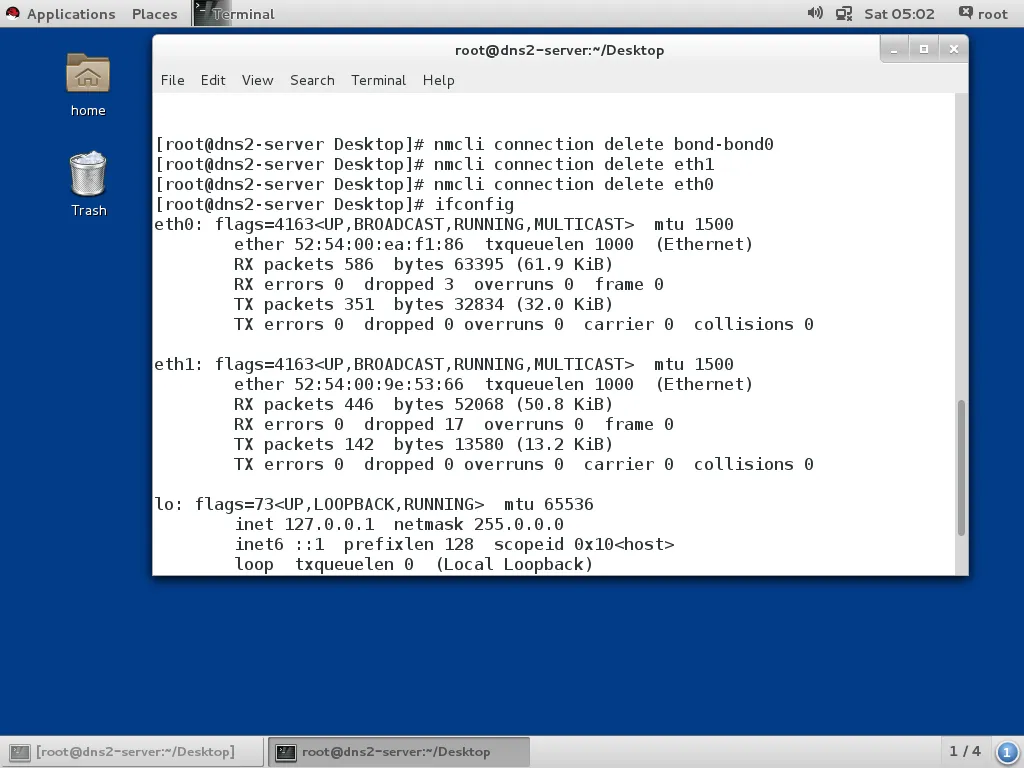The image size is (1024, 768).
Task: Click the terminal icon on the active taskbar button
Action: coord(285,751)
